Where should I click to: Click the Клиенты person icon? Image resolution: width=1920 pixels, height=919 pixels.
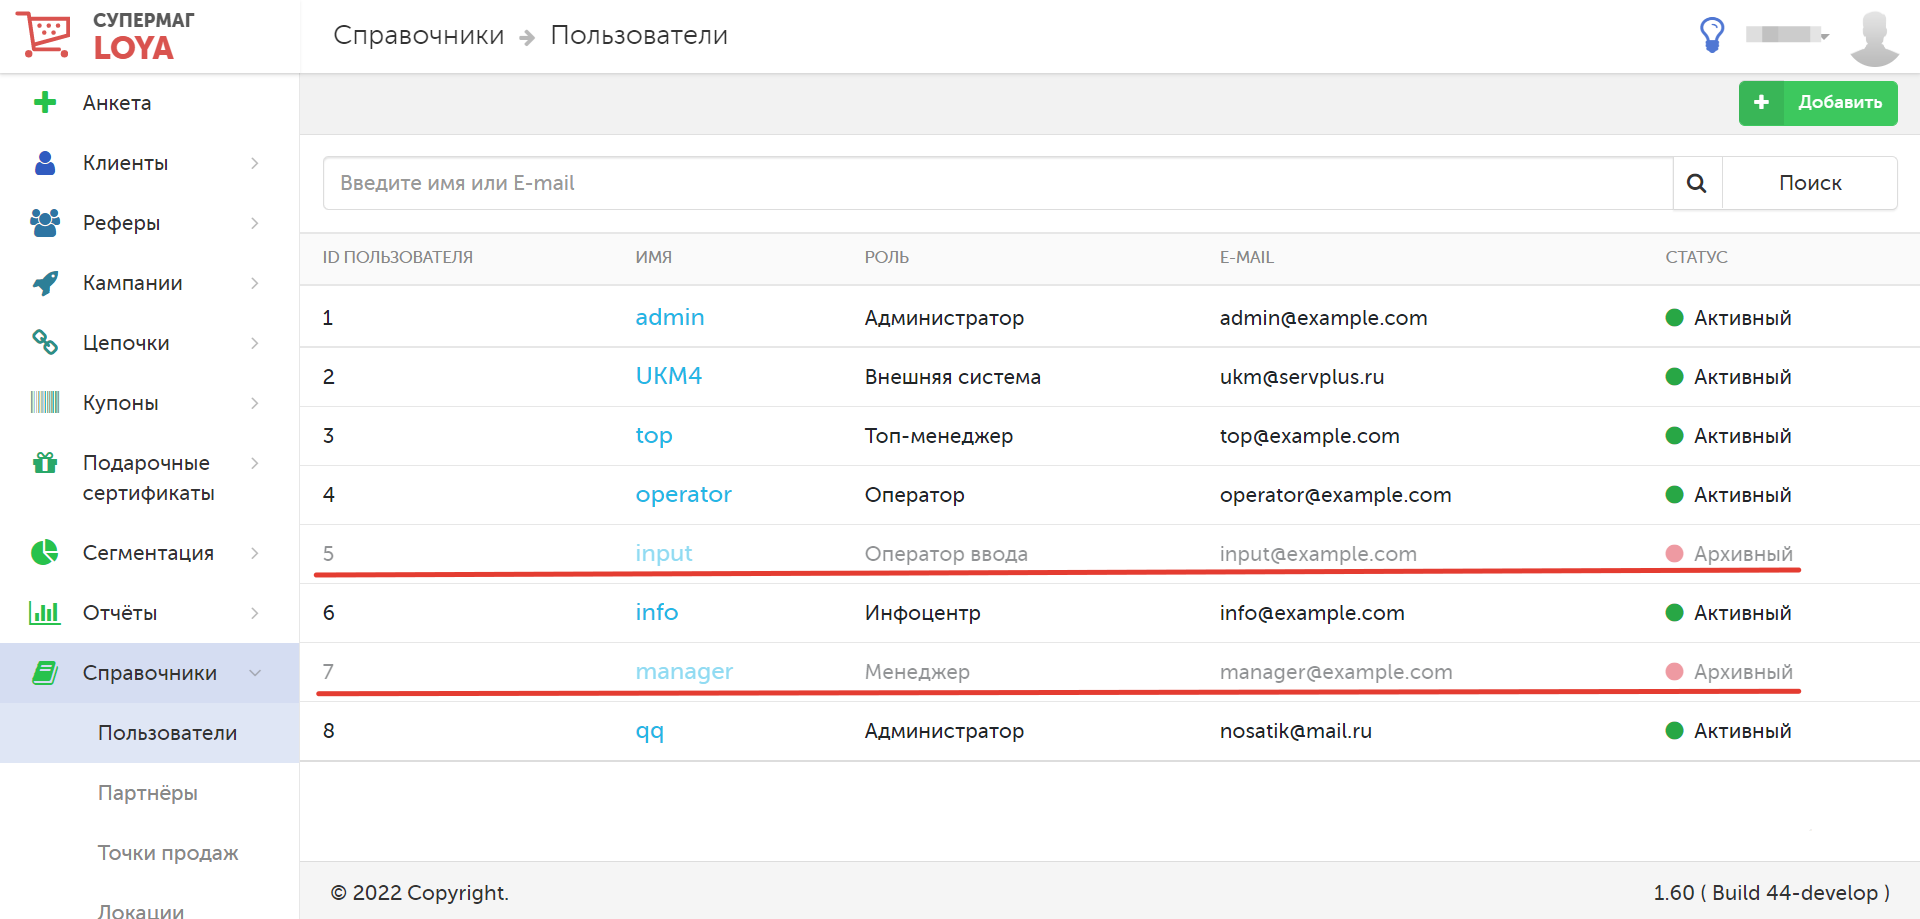pos(45,163)
